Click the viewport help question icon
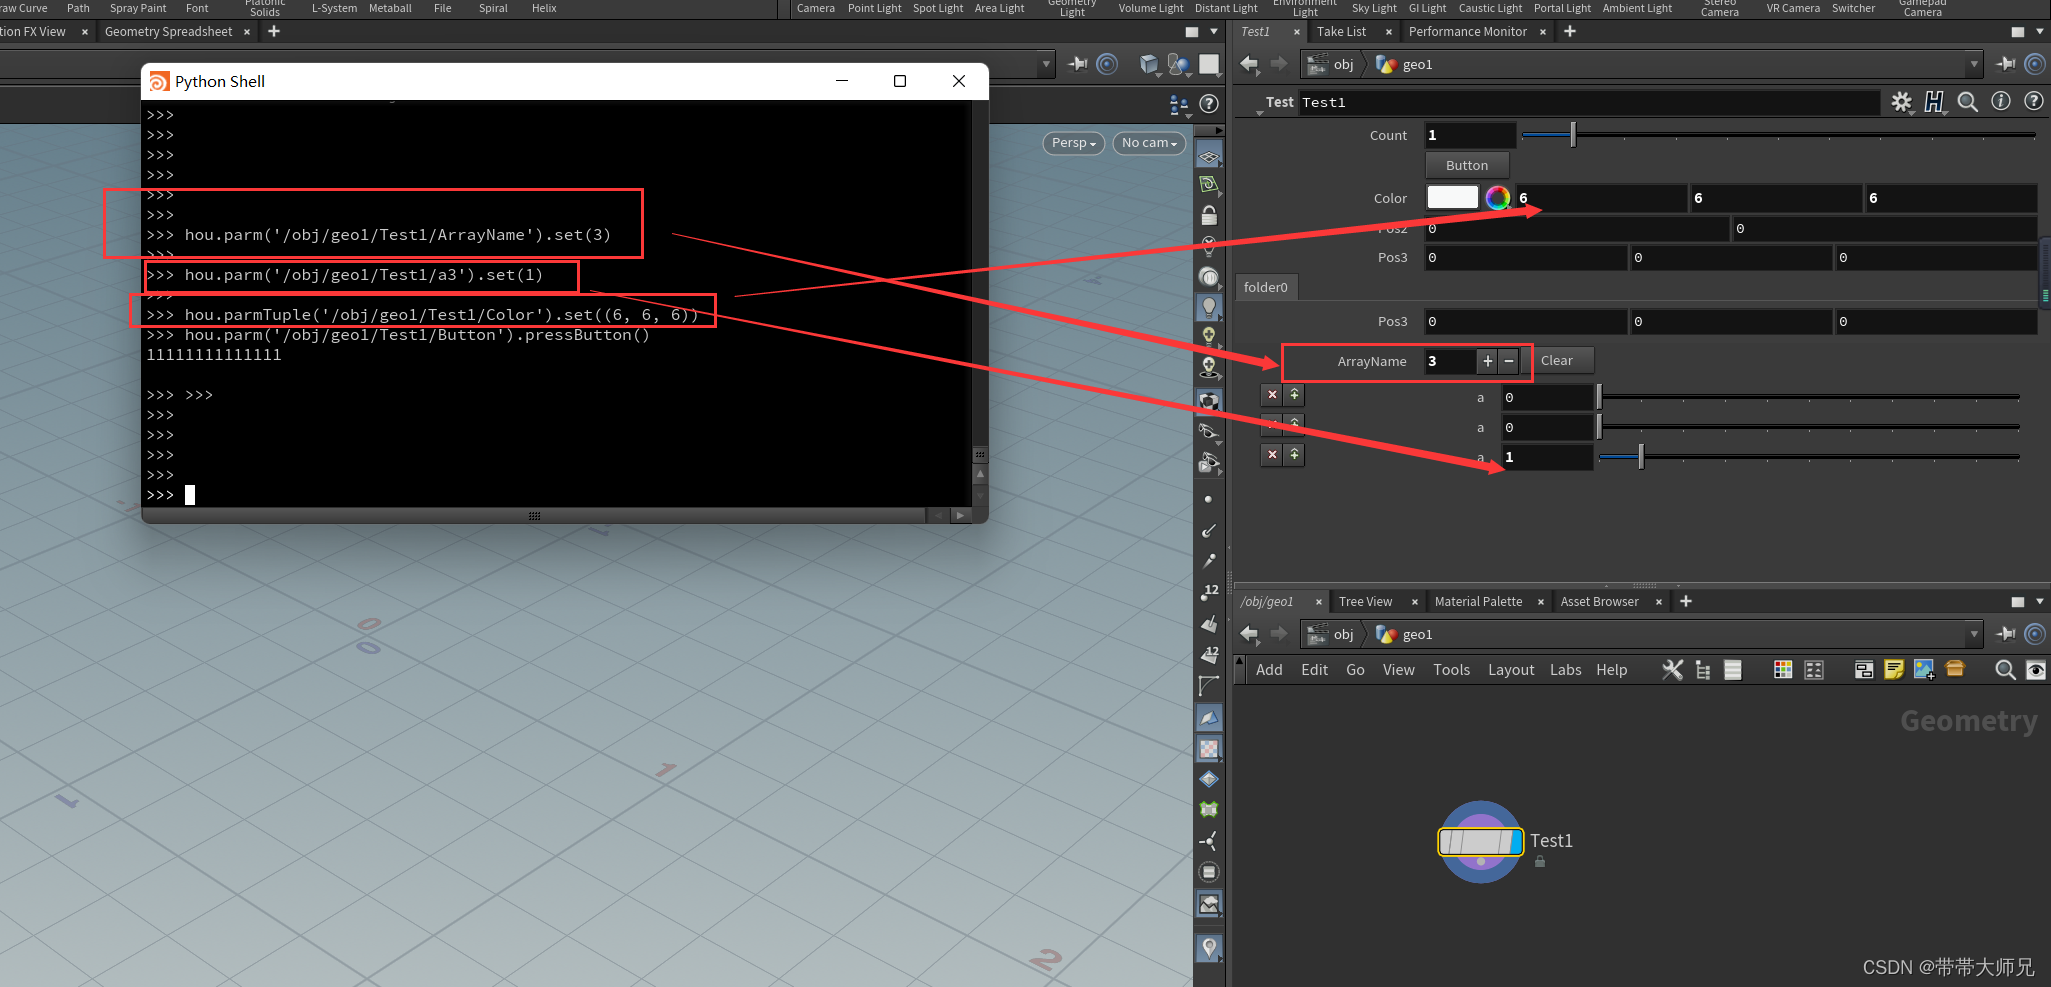 tap(1209, 104)
